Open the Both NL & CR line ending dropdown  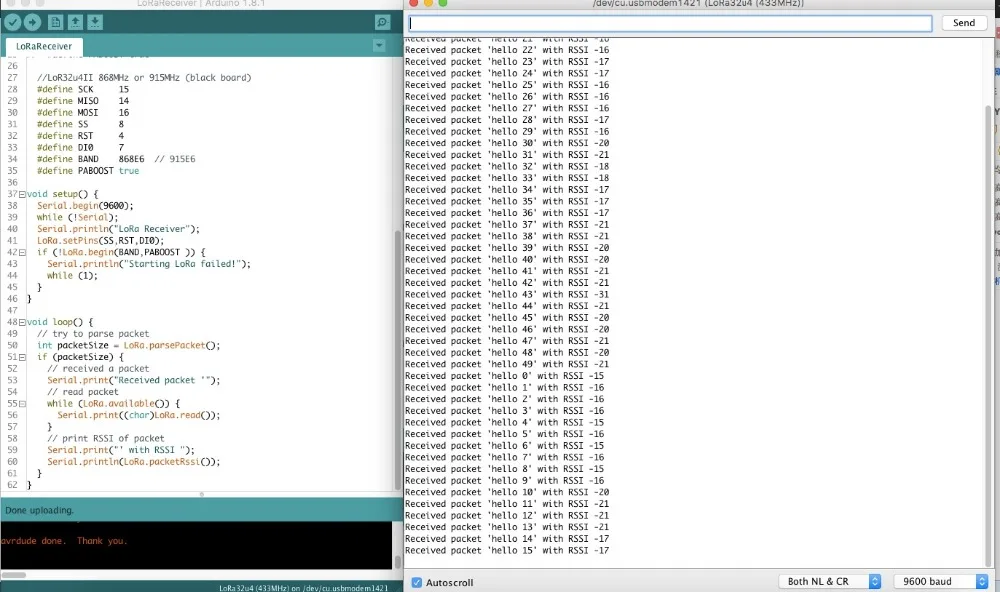830,581
